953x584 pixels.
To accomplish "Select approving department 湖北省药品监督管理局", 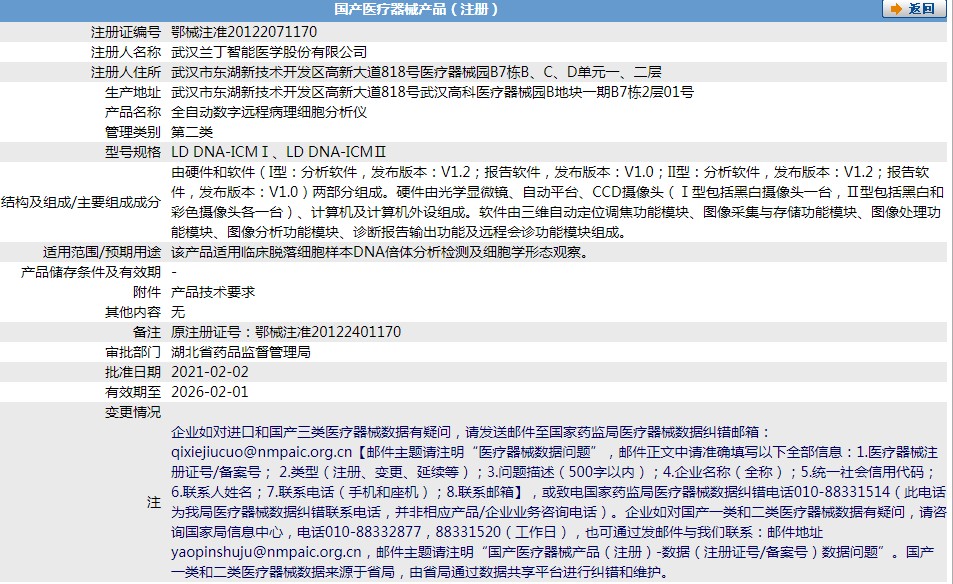I will pos(241,352).
